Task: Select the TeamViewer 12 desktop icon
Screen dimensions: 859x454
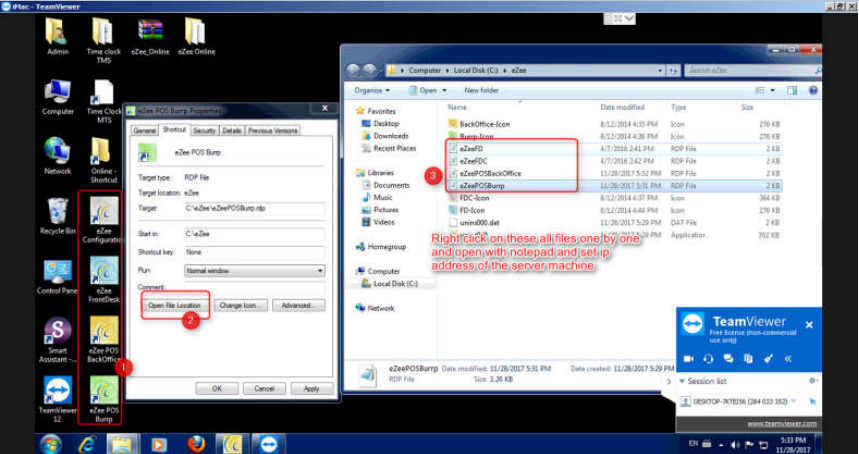Action: (x=58, y=399)
